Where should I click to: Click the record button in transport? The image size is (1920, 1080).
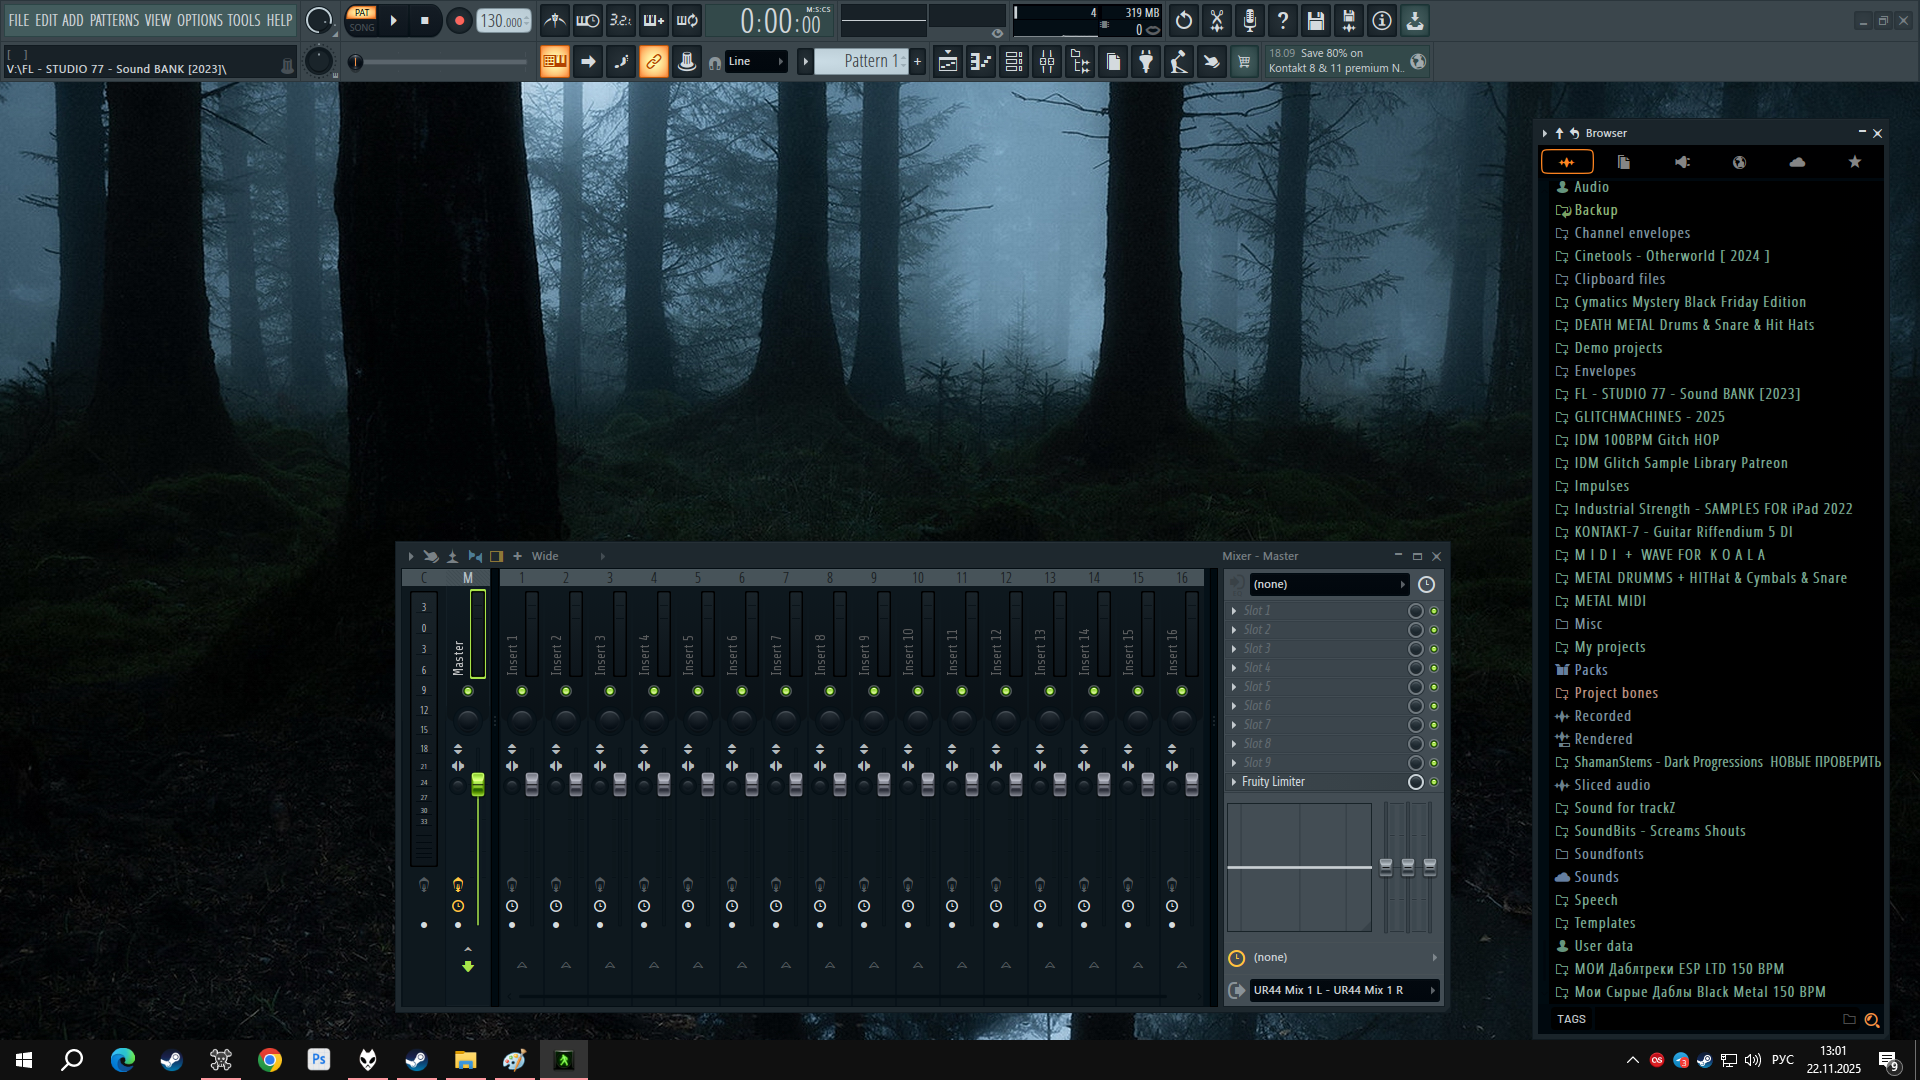tap(459, 21)
